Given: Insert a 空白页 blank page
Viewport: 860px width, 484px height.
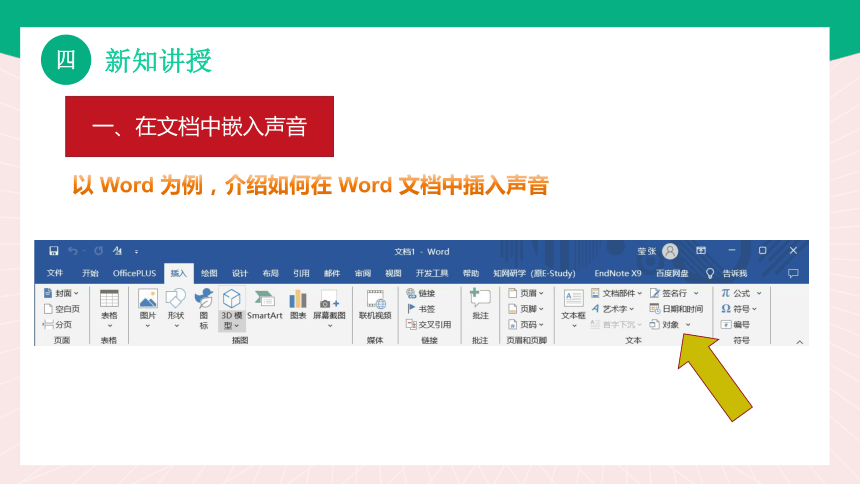Looking at the screenshot, I should click(61, 308).
